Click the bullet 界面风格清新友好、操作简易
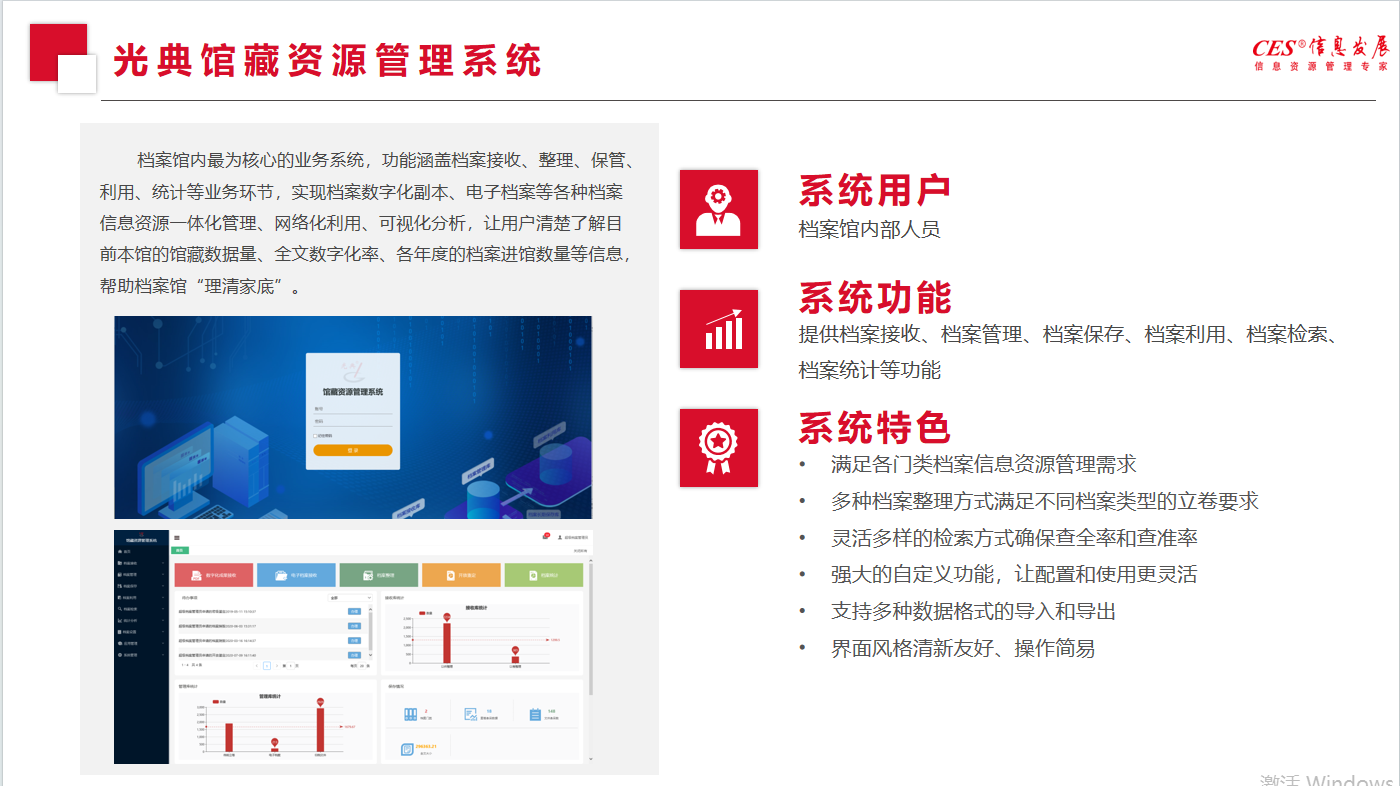 963,648
